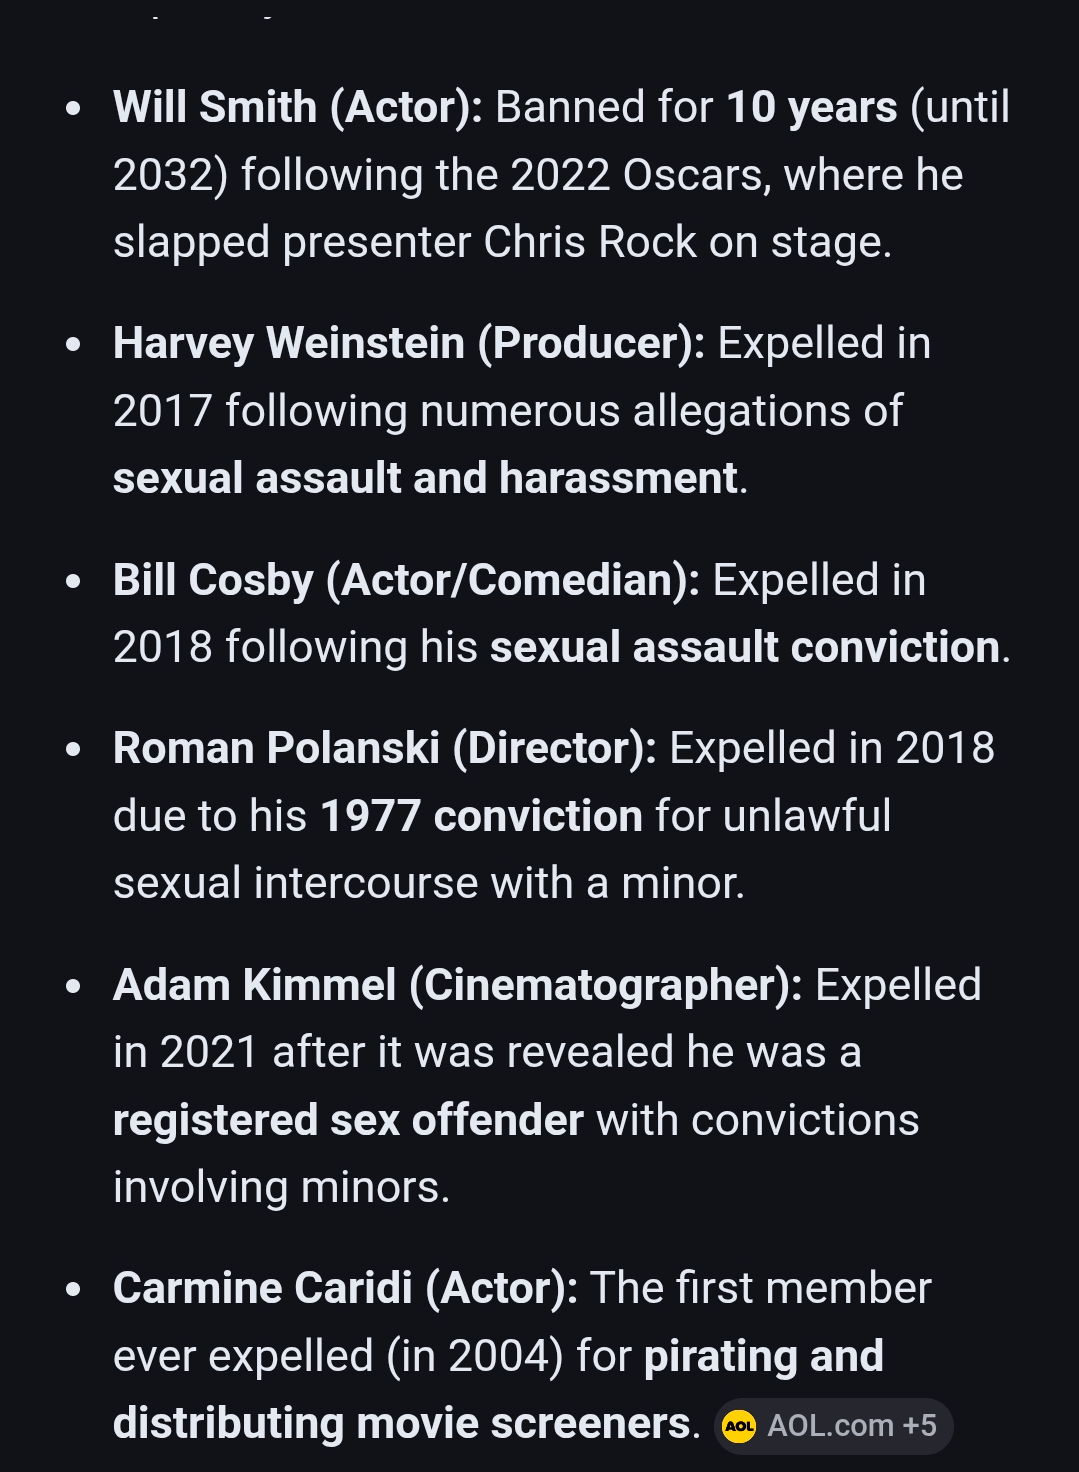Click the bold "1977 conviction" text
Screen dimensions: 1079x1472
(481, 816)
